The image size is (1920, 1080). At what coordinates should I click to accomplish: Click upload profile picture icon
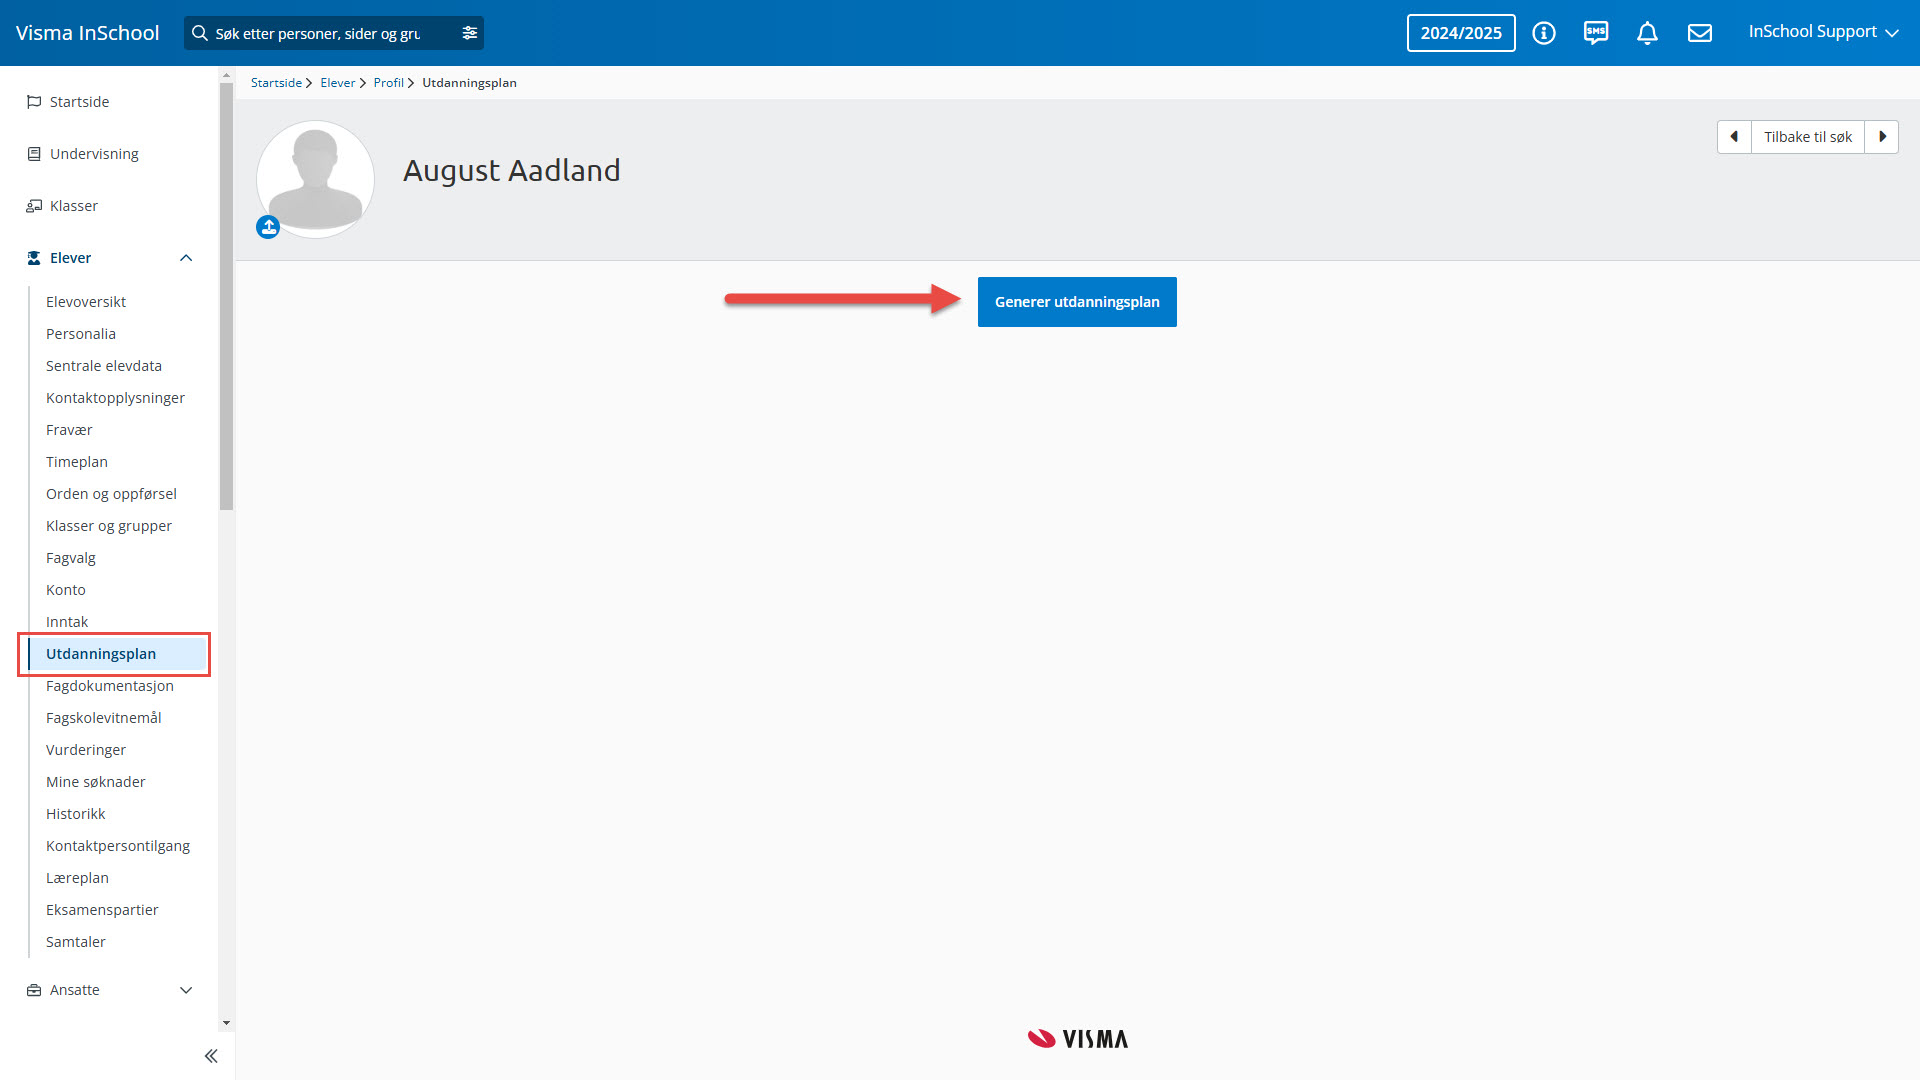tap(268, 227)
